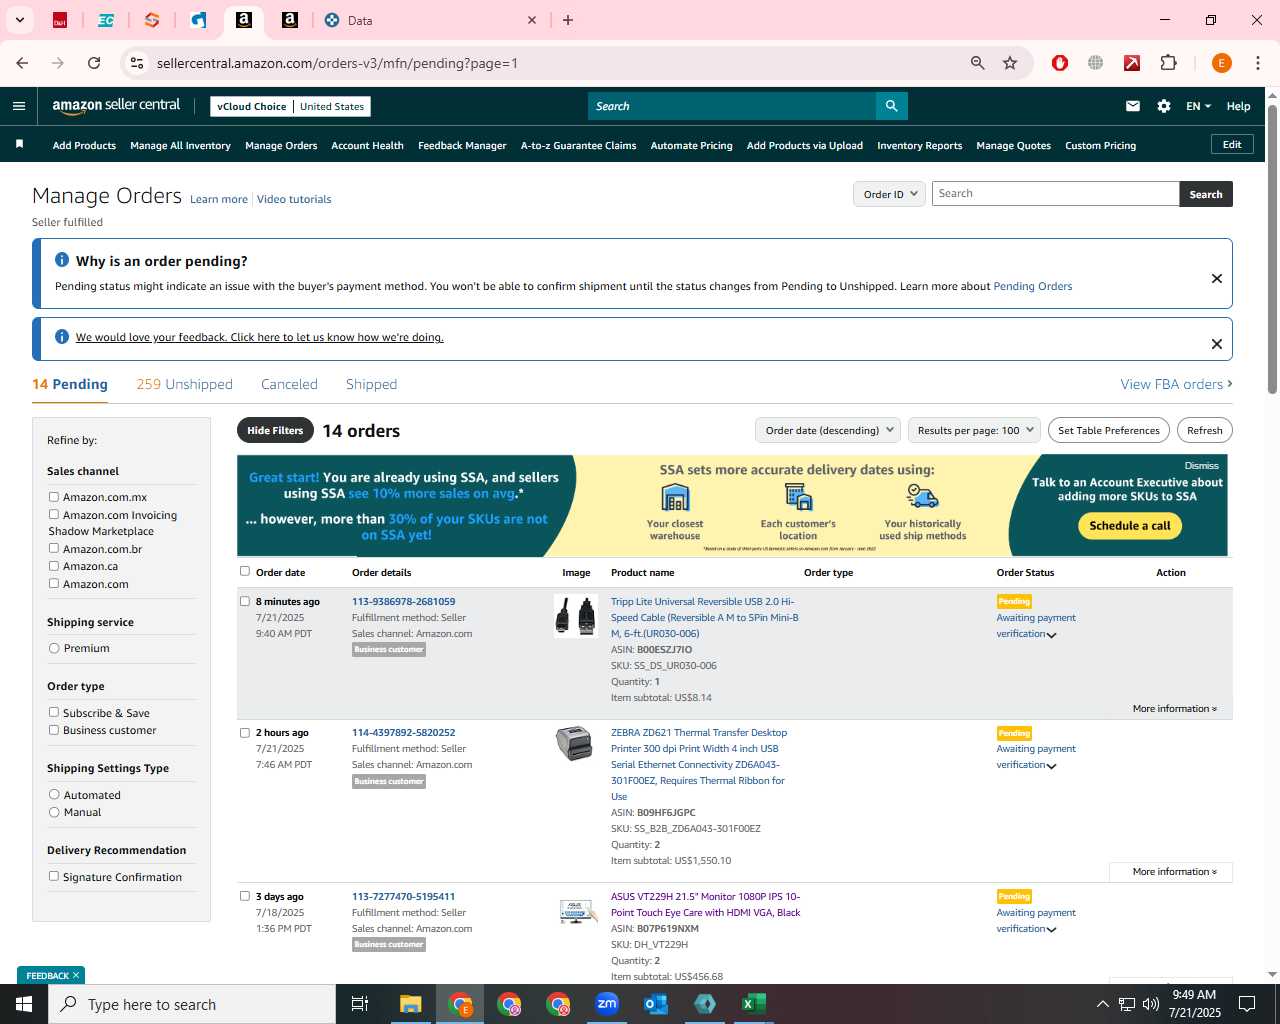Bookmark this page with the star icon
Screen dimensions: 1280x1024
coord(1010,63)
